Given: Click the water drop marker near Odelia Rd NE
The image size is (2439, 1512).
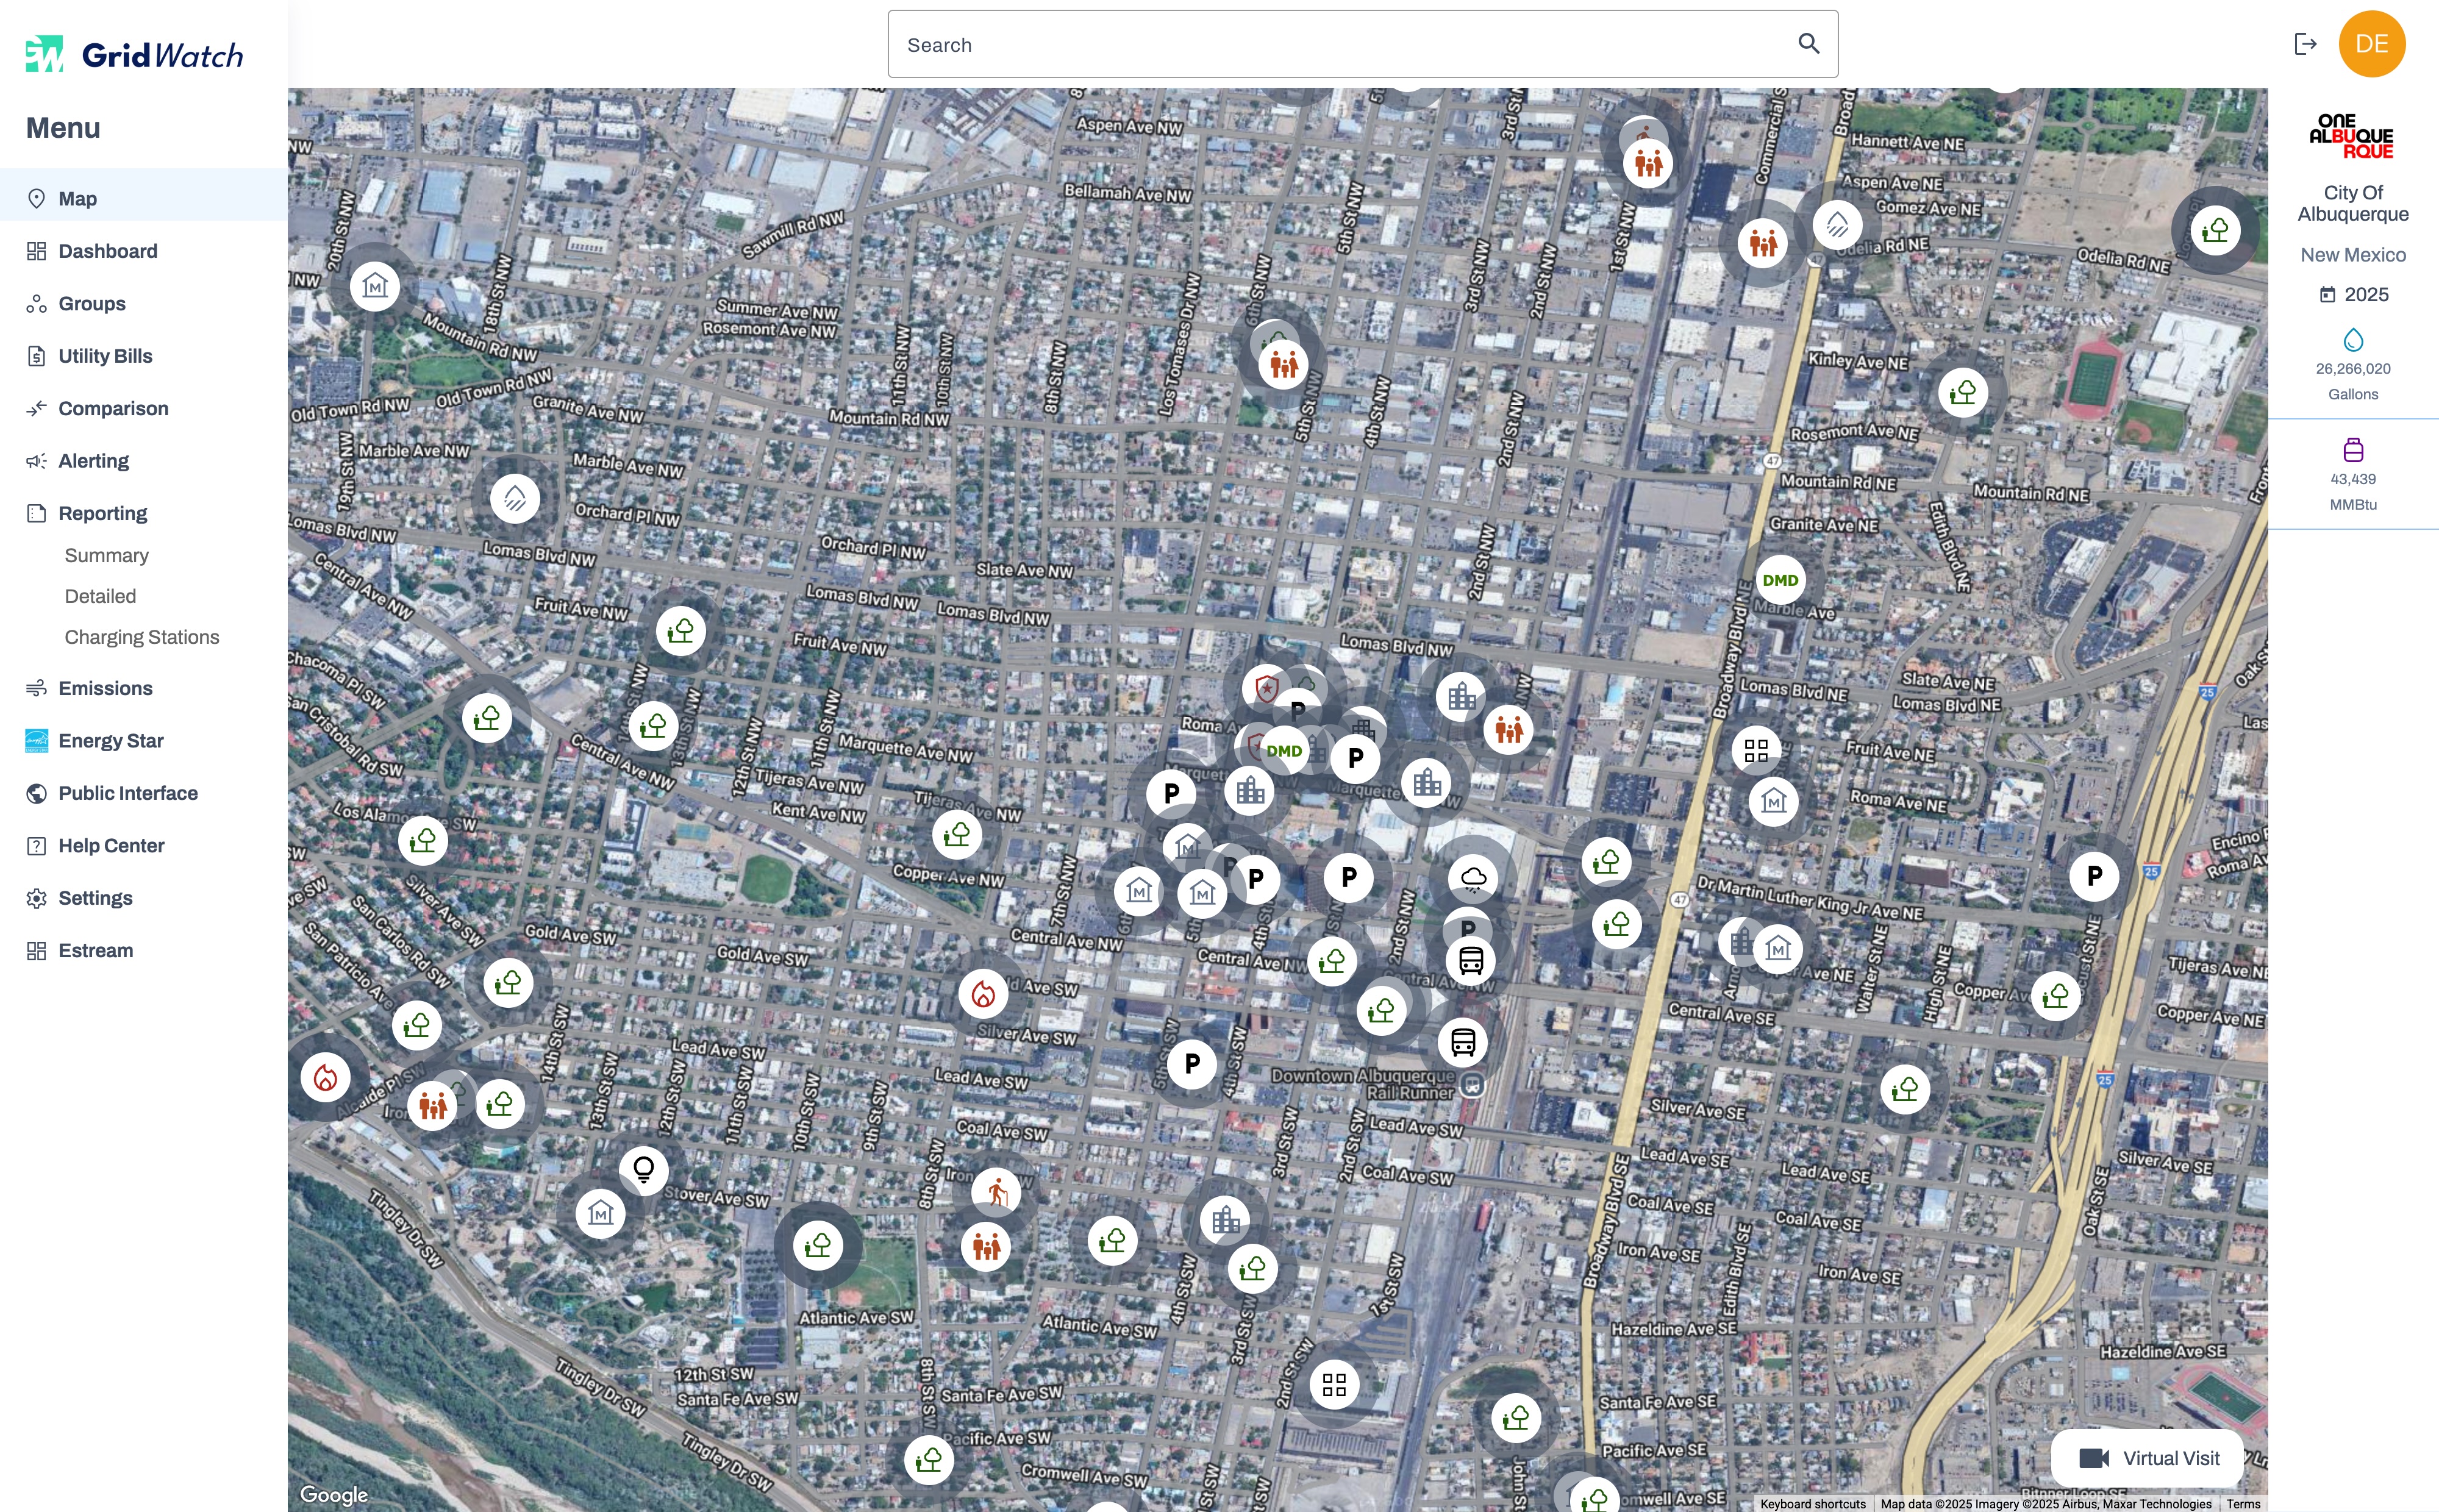Looking at the screenshot, I should tap(1838, 224).
